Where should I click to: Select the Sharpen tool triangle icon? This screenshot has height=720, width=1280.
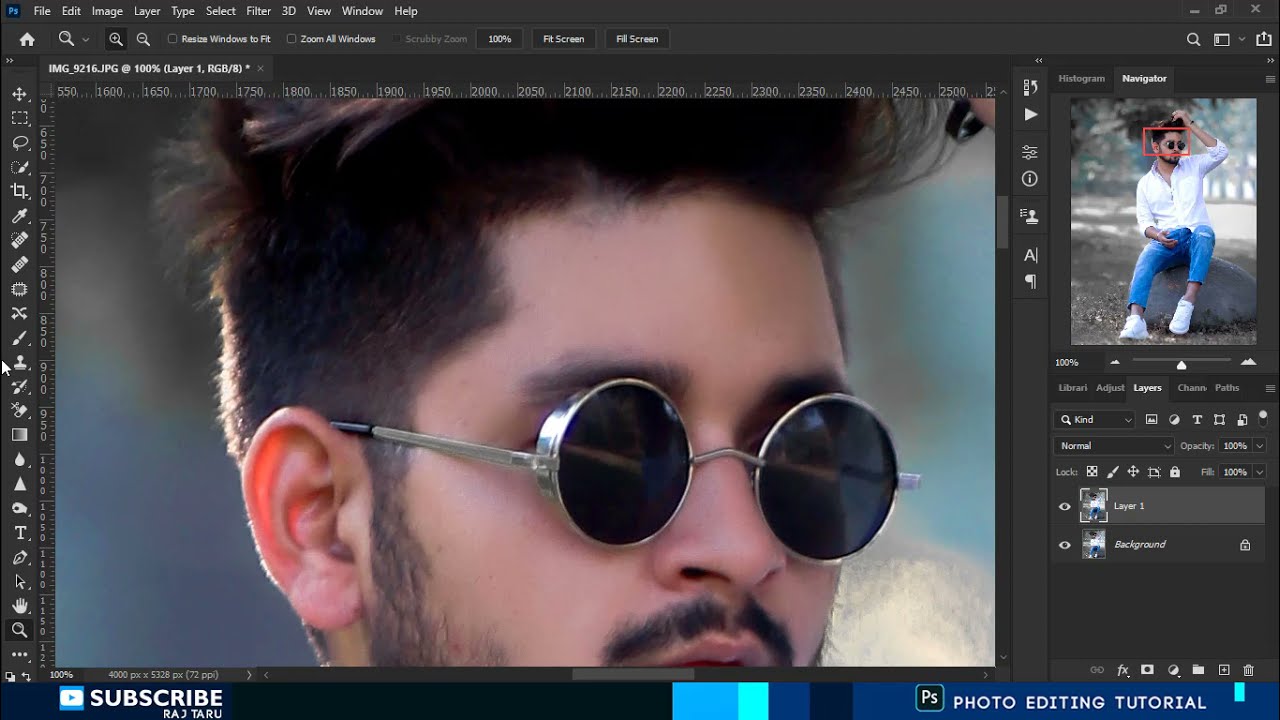click(19, 484)
